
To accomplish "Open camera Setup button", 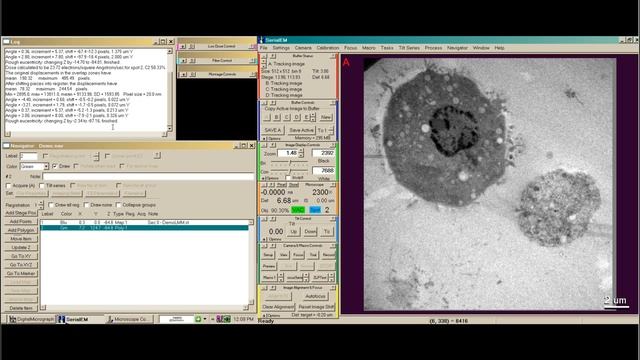I will tap(268, 255).
